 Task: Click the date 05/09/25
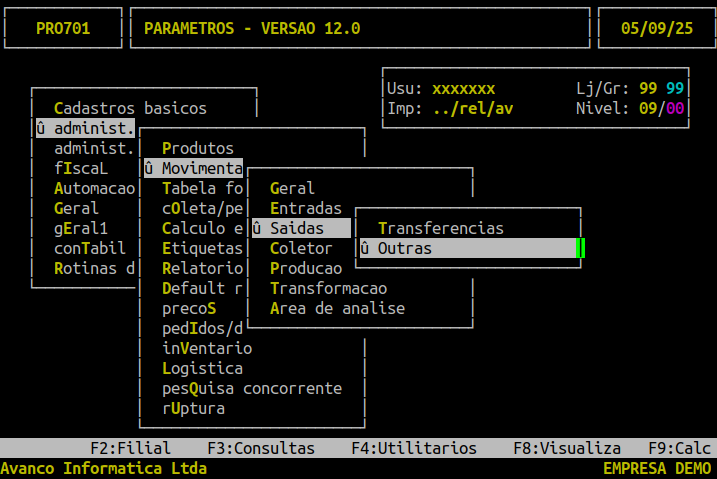coord(657,28)
